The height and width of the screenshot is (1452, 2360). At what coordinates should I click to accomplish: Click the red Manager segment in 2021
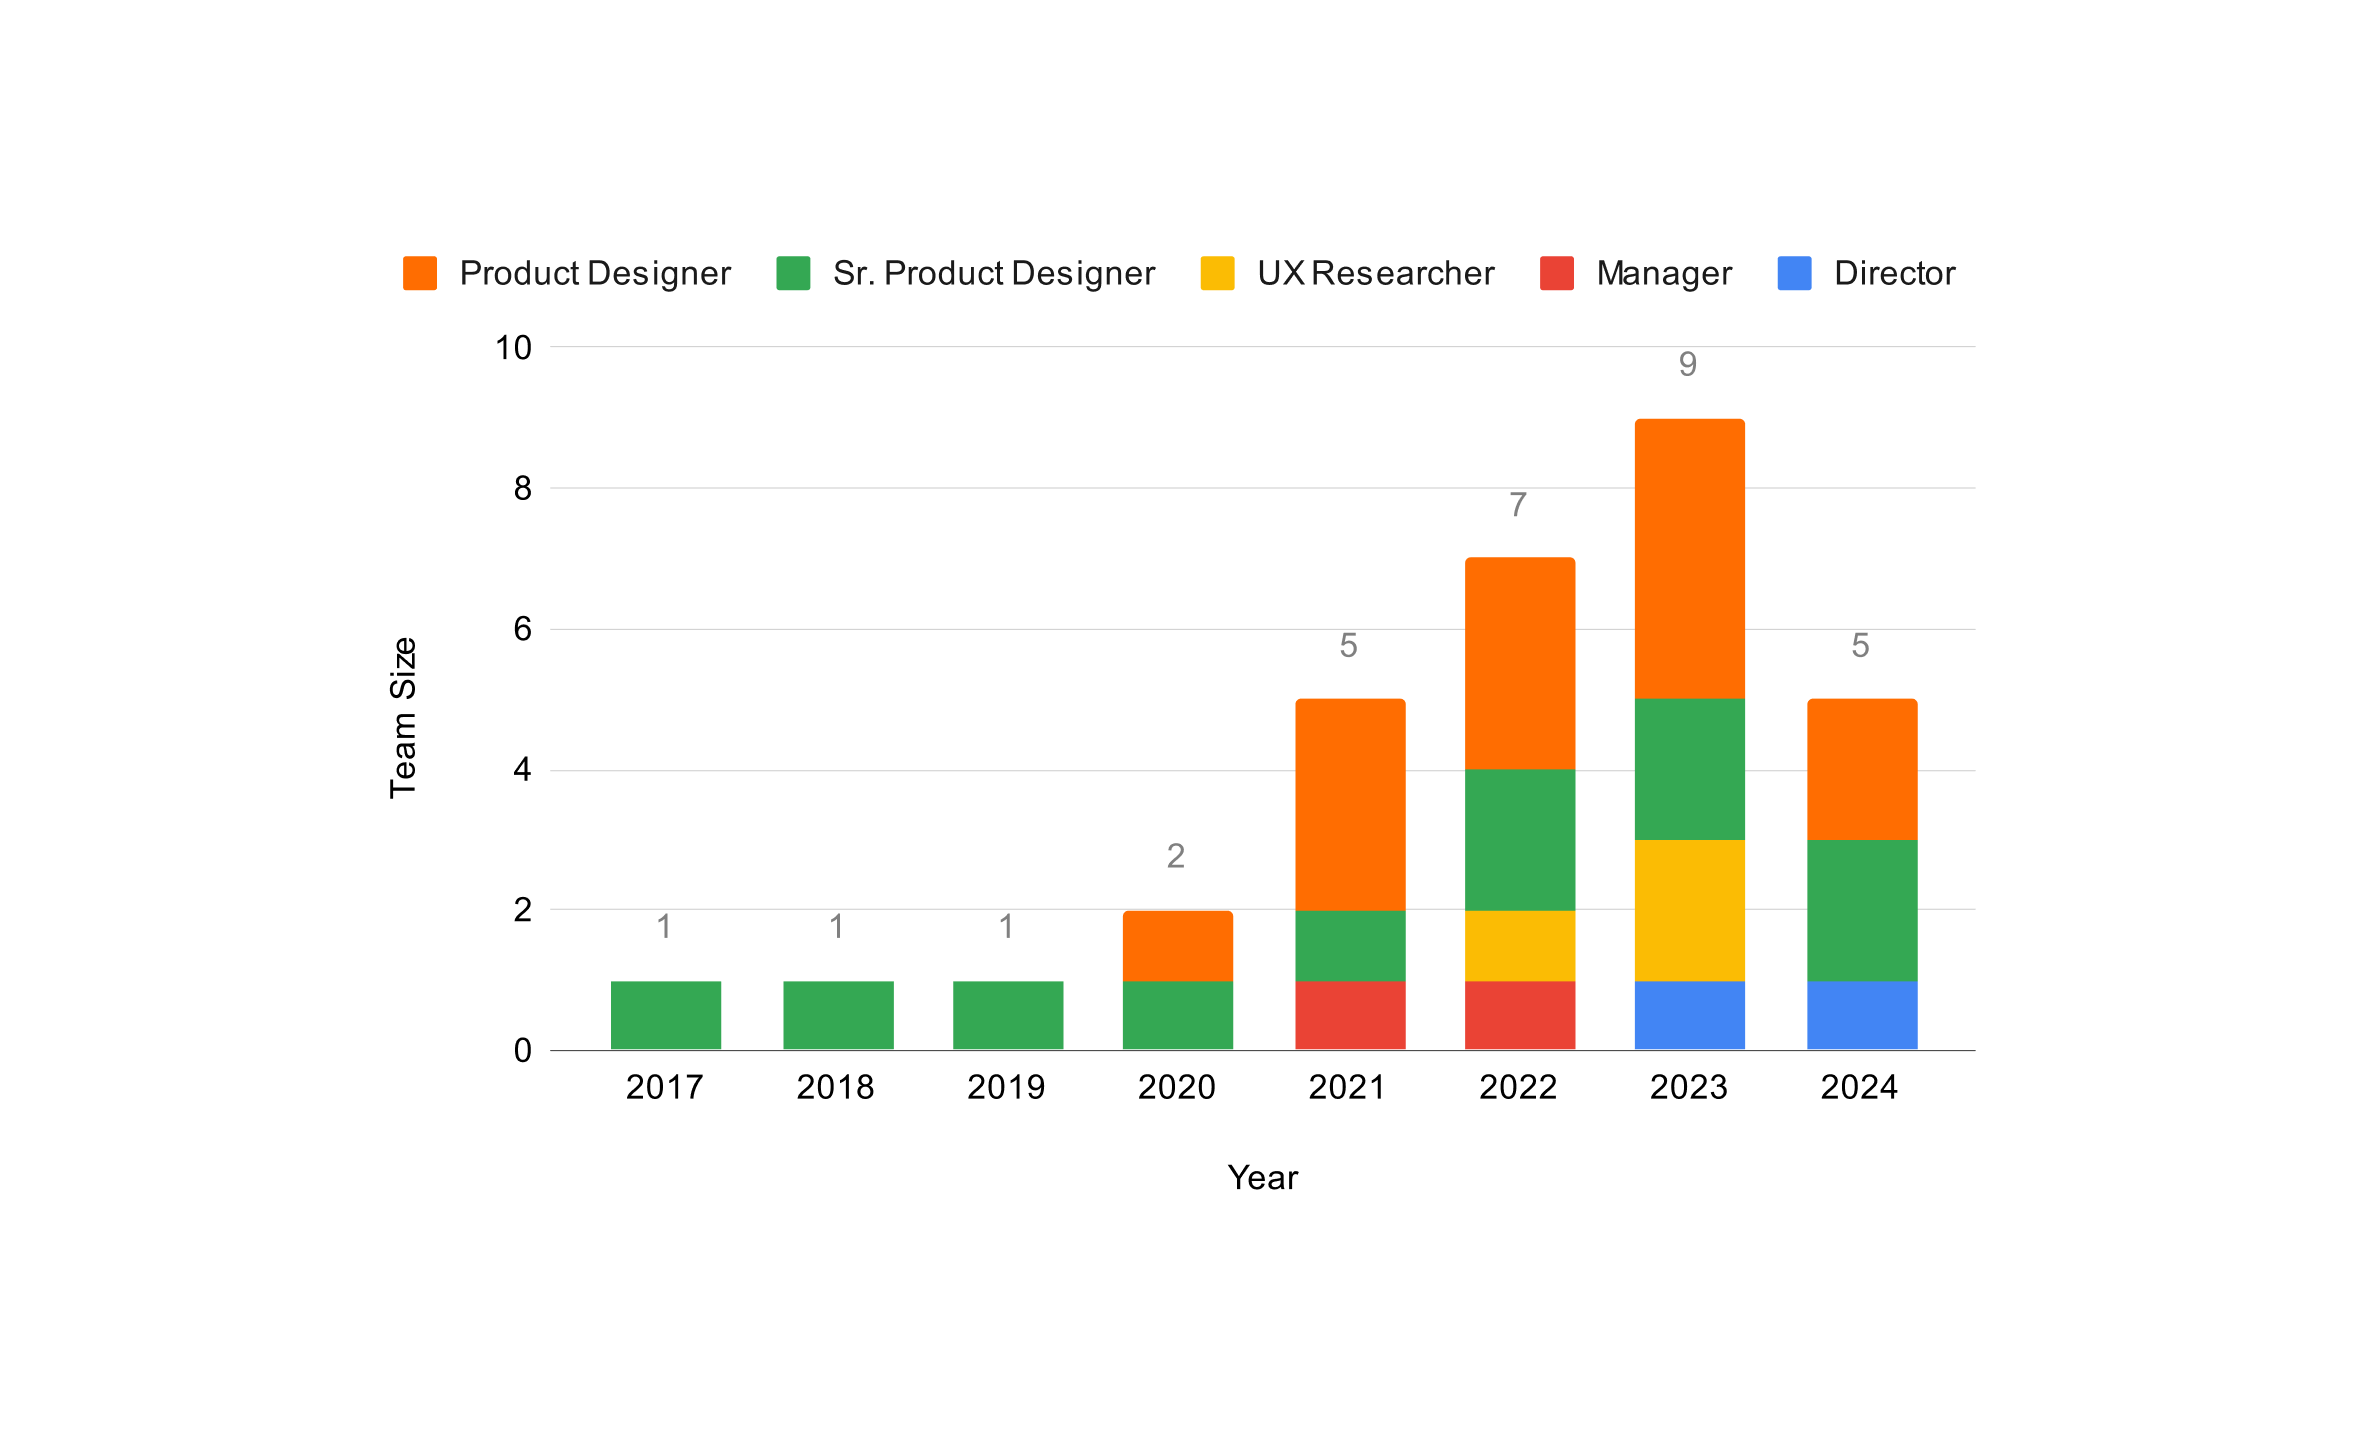[1350, 1015]
